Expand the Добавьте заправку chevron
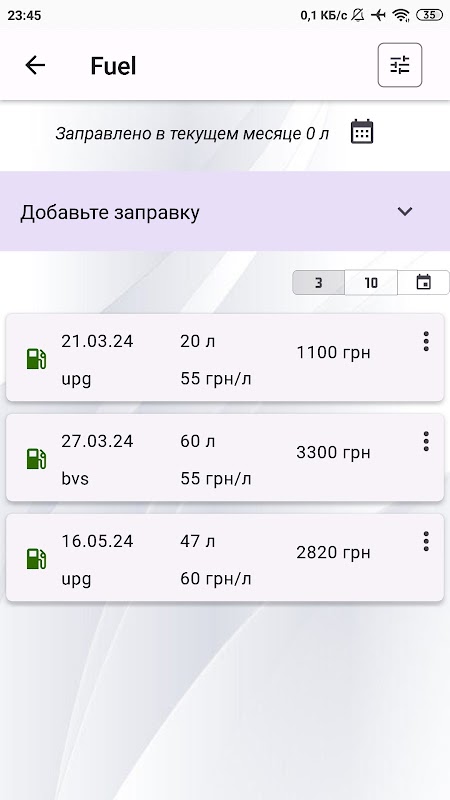Viewport: 450px width, 800px height. [x=405, y=211]
